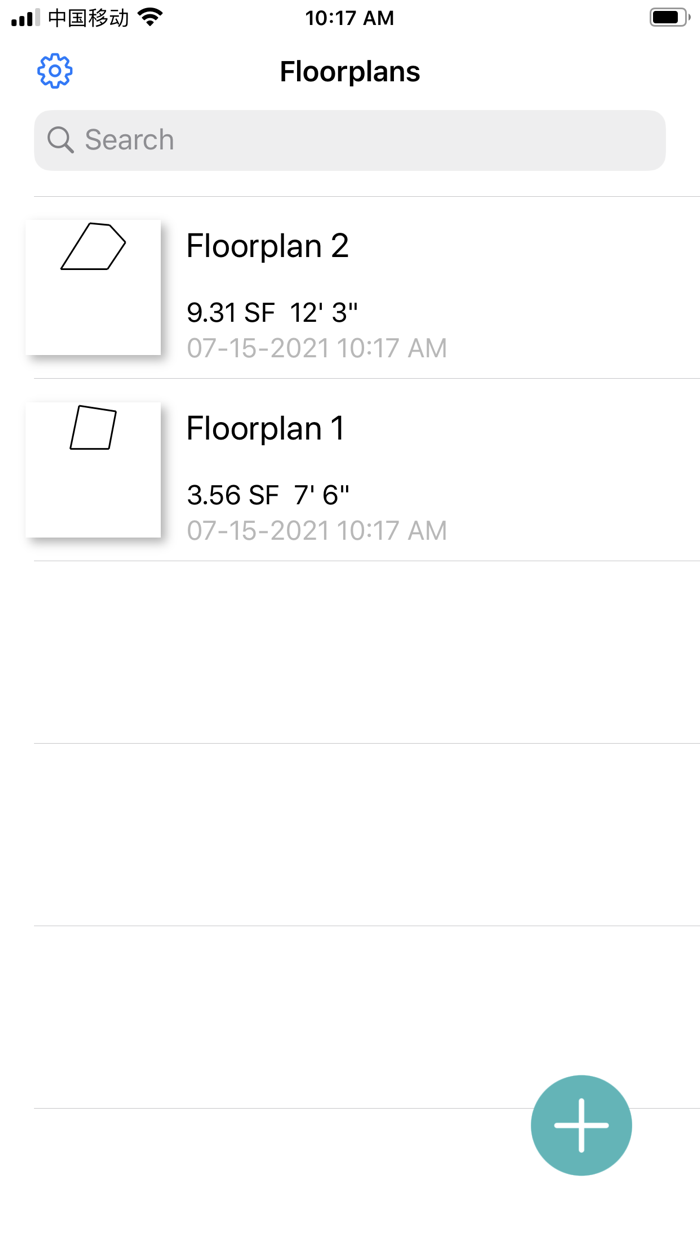This screenshot has width=700, height=1244.
Task: Tap the 3.56 SF measurement text
Action: (228, 494)
